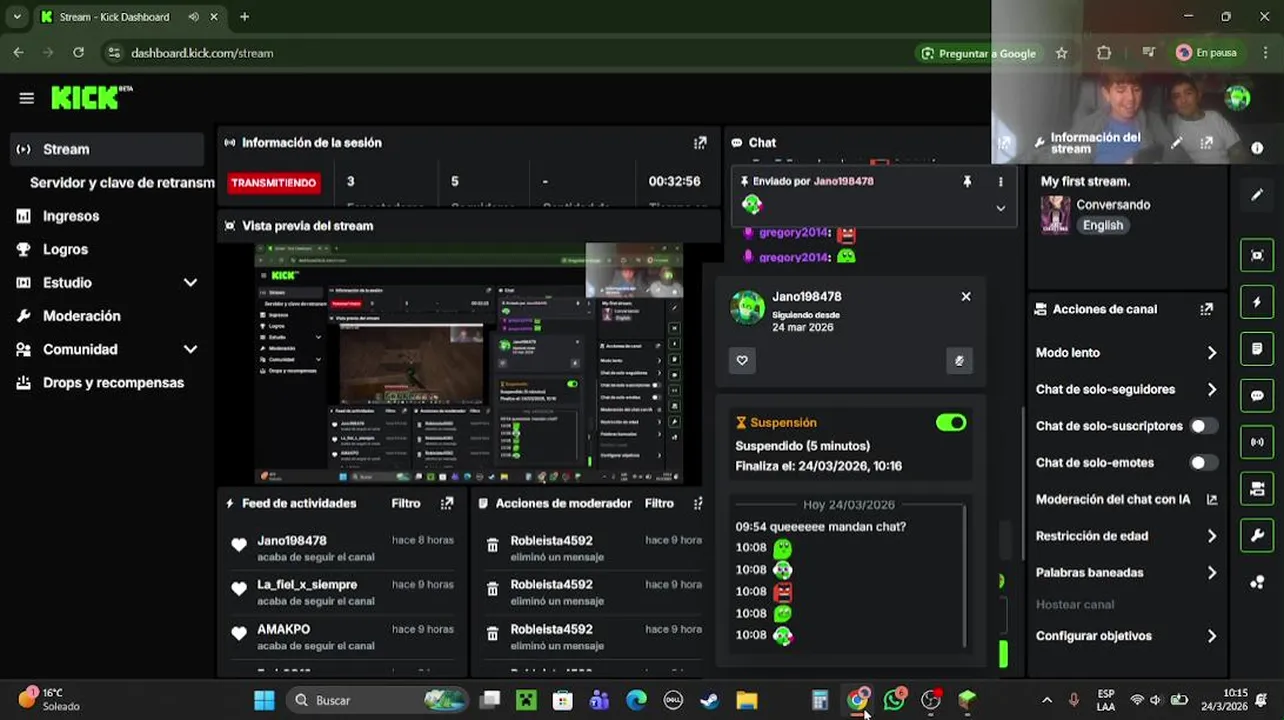Image resolution: width=1284 pixels, height=720 pixels.
Task: Open Chrome profile En pausa
Action: coord(1207,53)
